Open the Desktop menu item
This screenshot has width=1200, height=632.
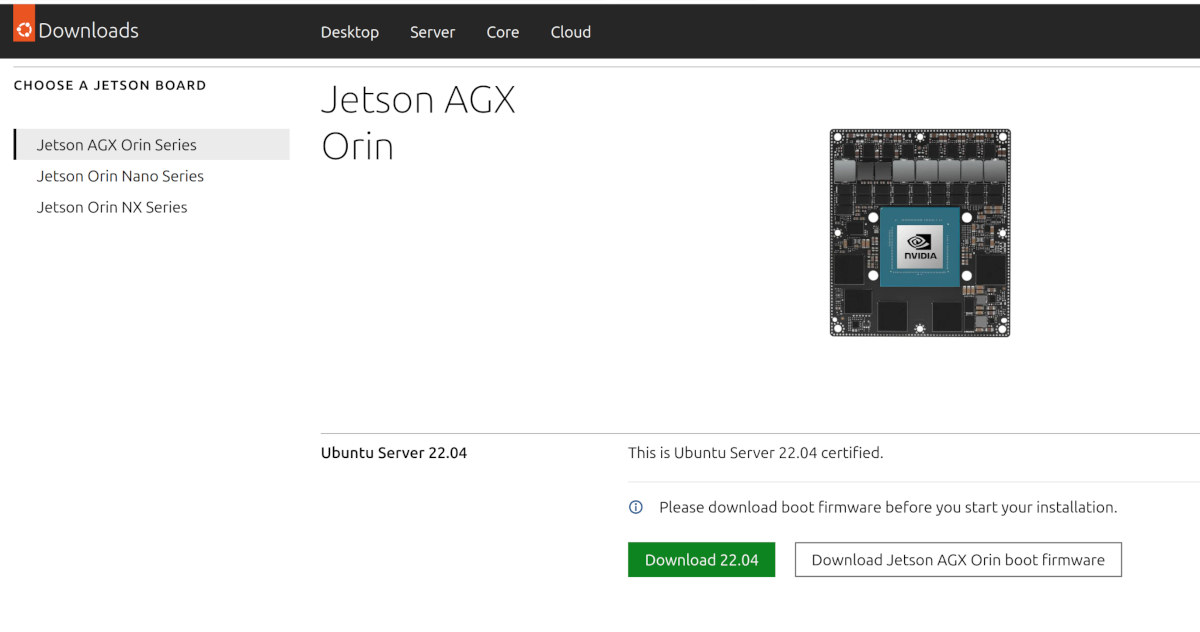[x=350, y=32]
